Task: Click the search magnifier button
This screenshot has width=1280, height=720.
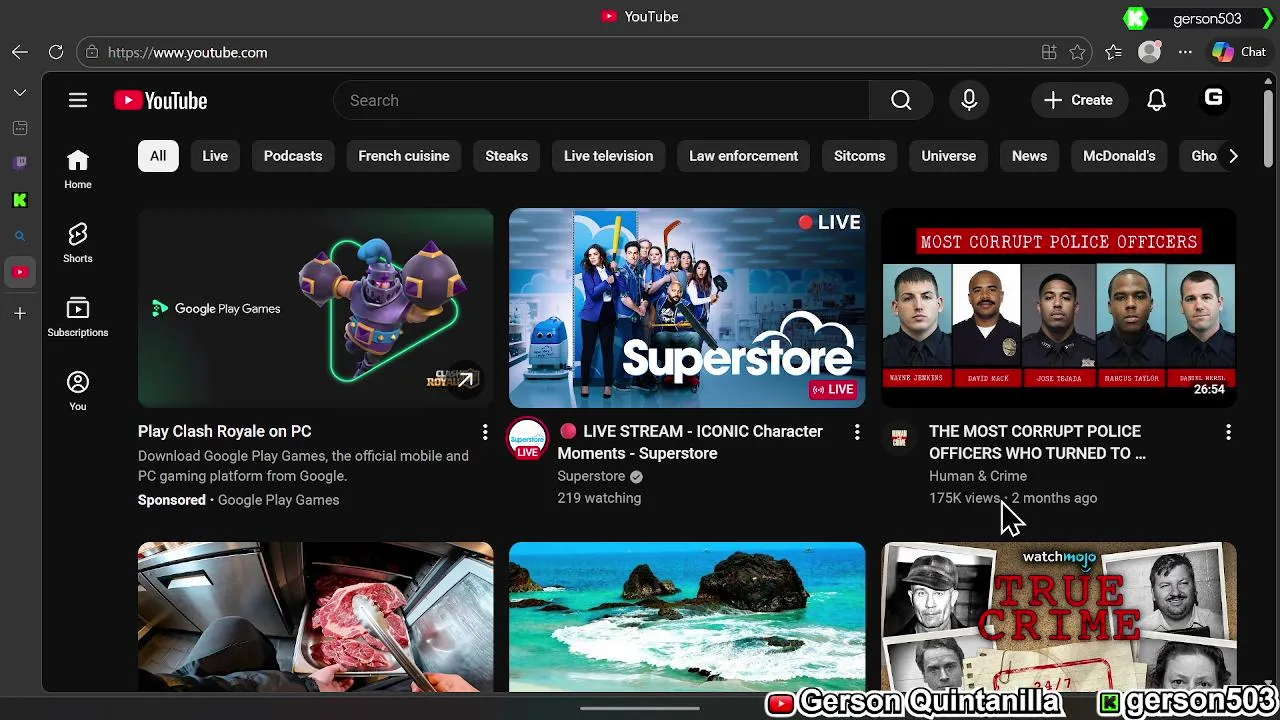Action: pyautogui.click(x=901, y=100)
